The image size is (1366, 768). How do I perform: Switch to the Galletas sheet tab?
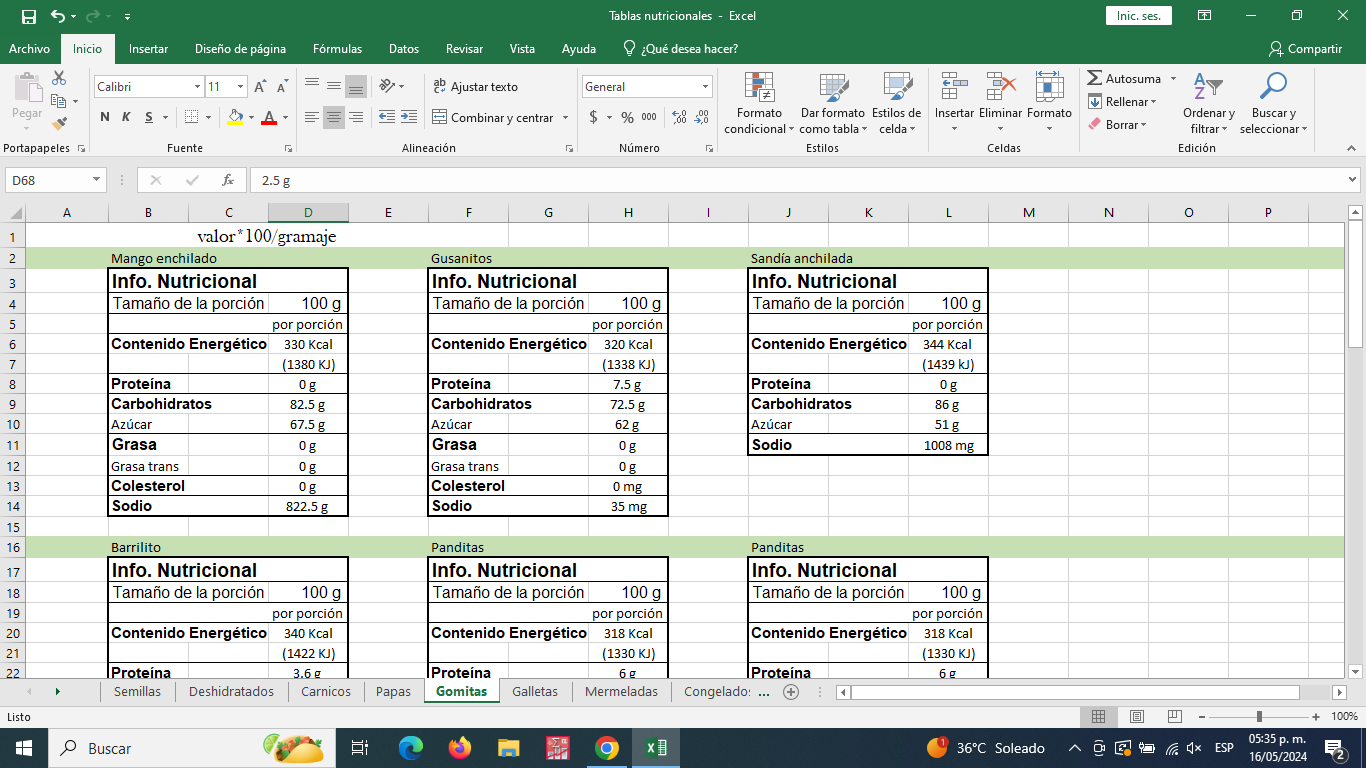[535, 691]
